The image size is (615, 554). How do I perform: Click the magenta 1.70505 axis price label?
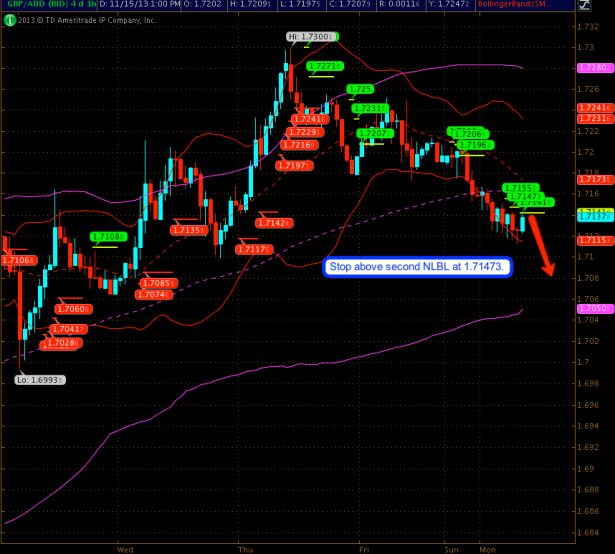click(595, 308)
